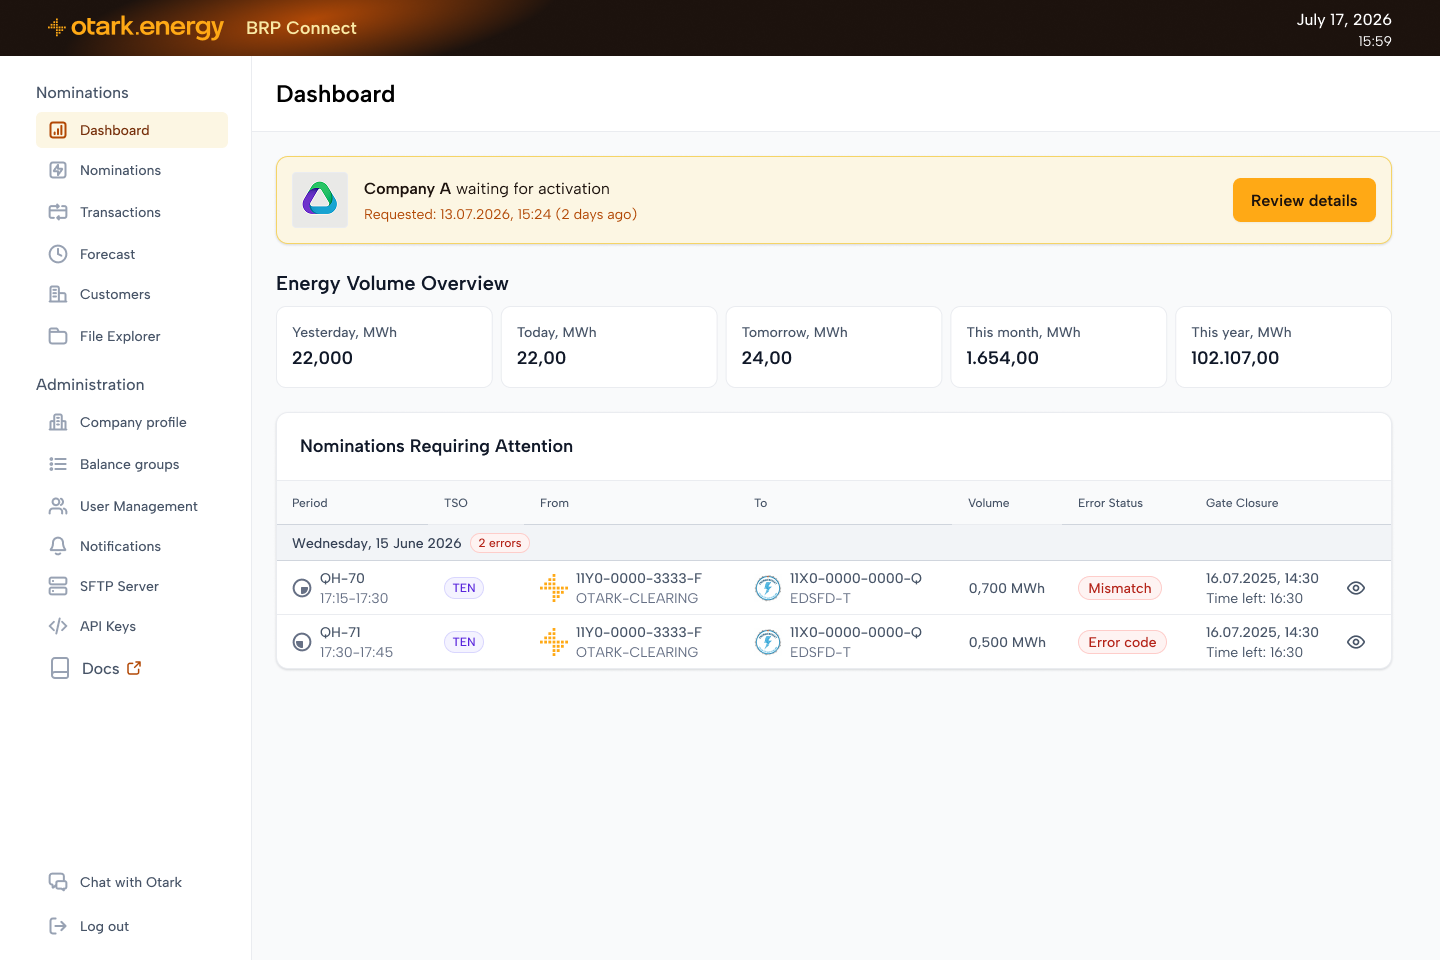The width and height of the screenshot is (1440, 960).
Task: Click EDSFD-T icon in QH-70 row
Action: tap(768, 588)
